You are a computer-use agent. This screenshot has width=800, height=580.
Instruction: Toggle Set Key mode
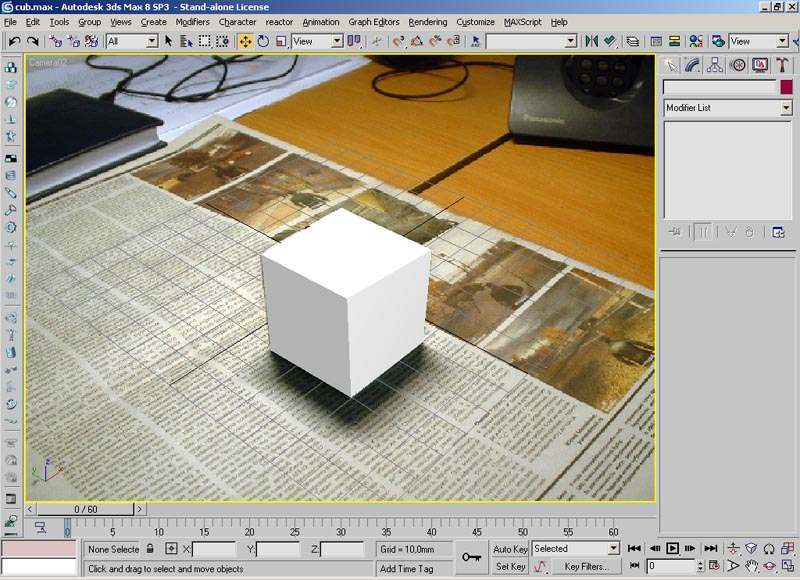pyautogui.click(x=510, y=566)
